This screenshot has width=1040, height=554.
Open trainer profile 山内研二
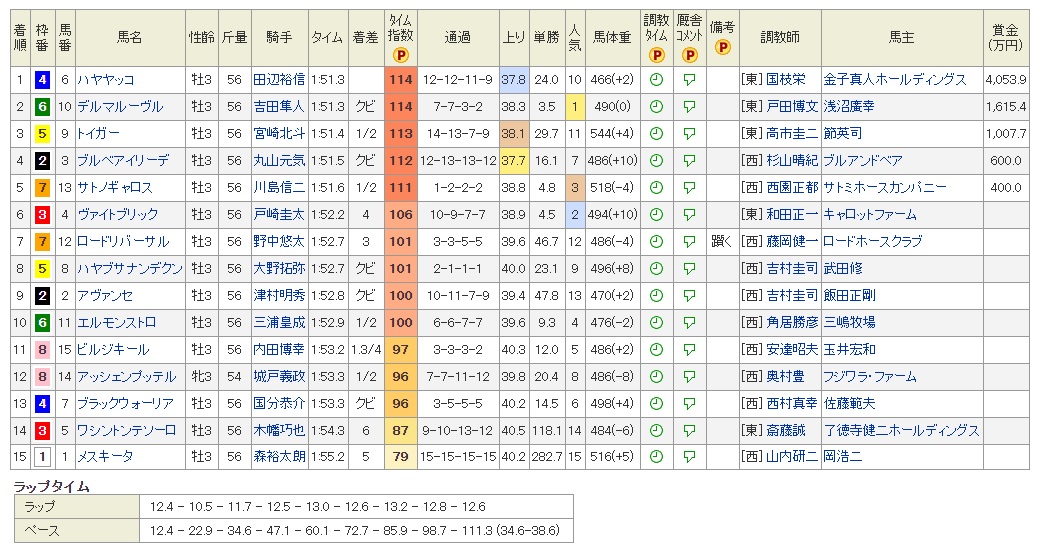click(x=792, y=456)
